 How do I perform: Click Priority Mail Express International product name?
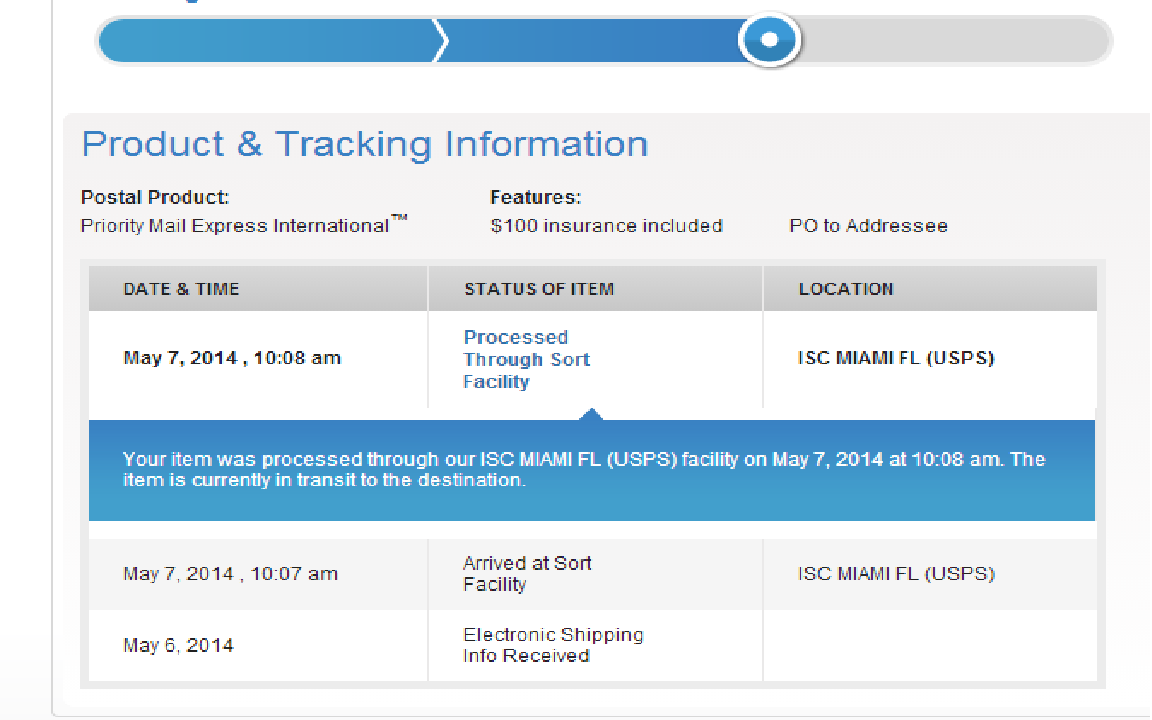point(238,226)
